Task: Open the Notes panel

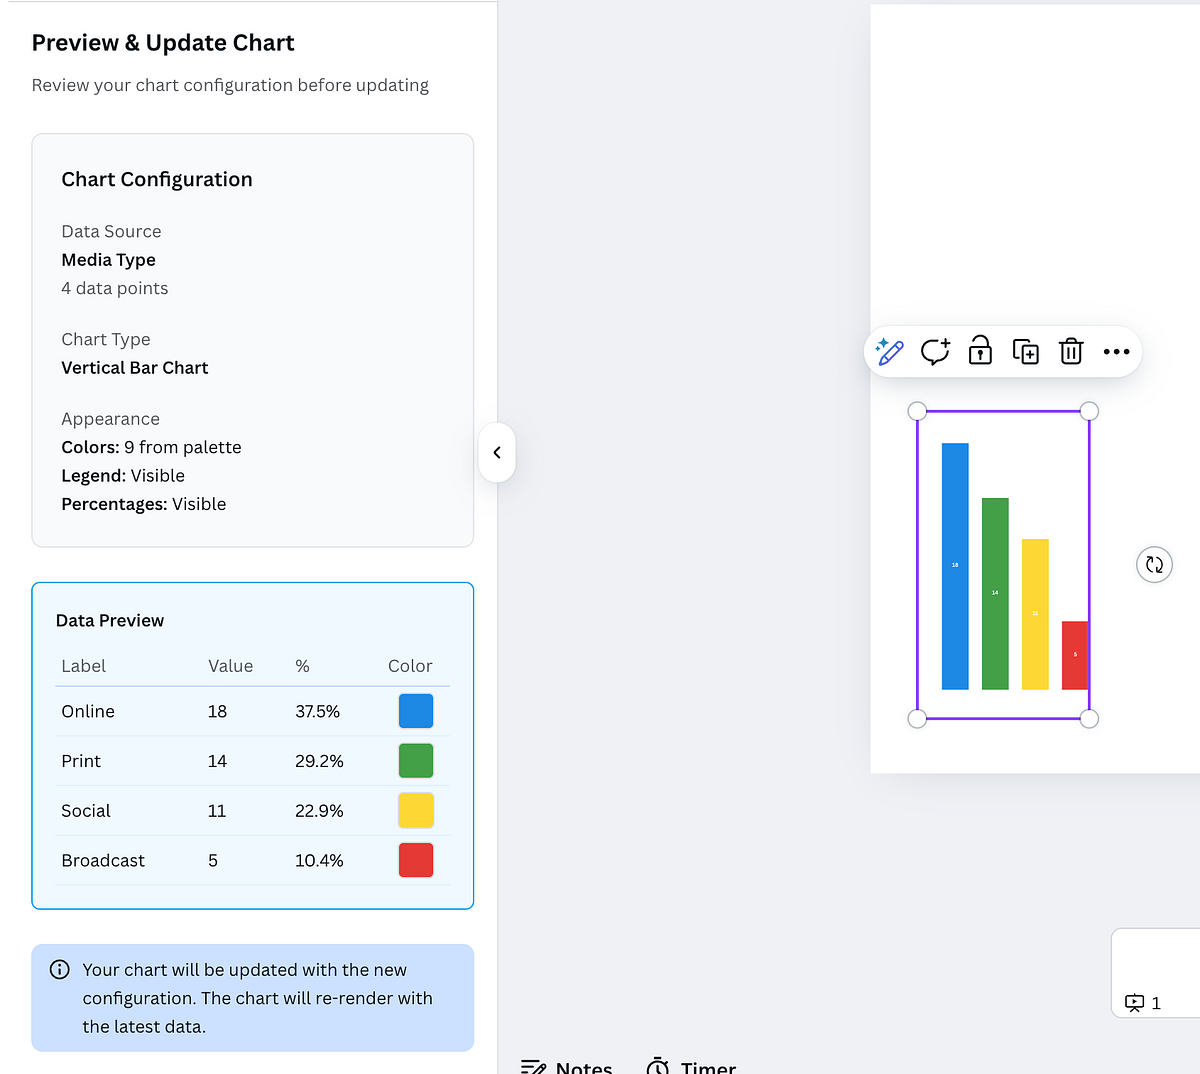Action: 567,1066
